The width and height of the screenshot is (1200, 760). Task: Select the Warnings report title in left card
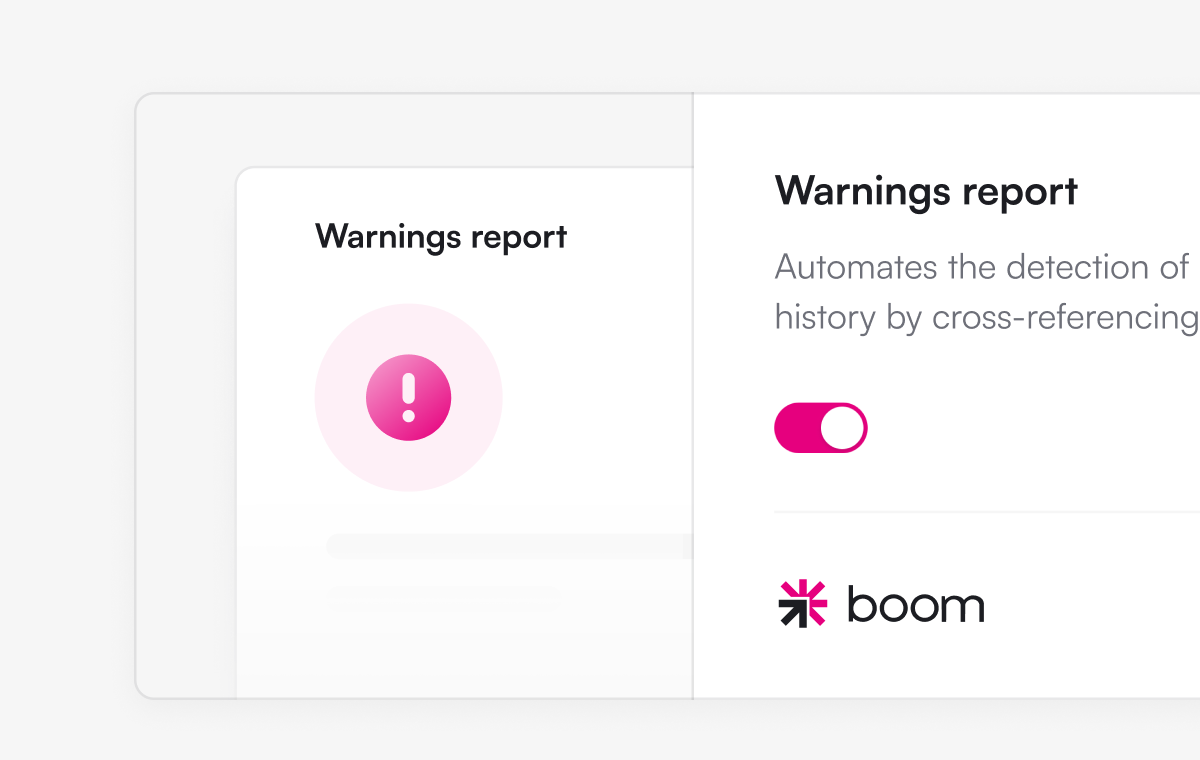pyautogui.click(x=441, y=237)
